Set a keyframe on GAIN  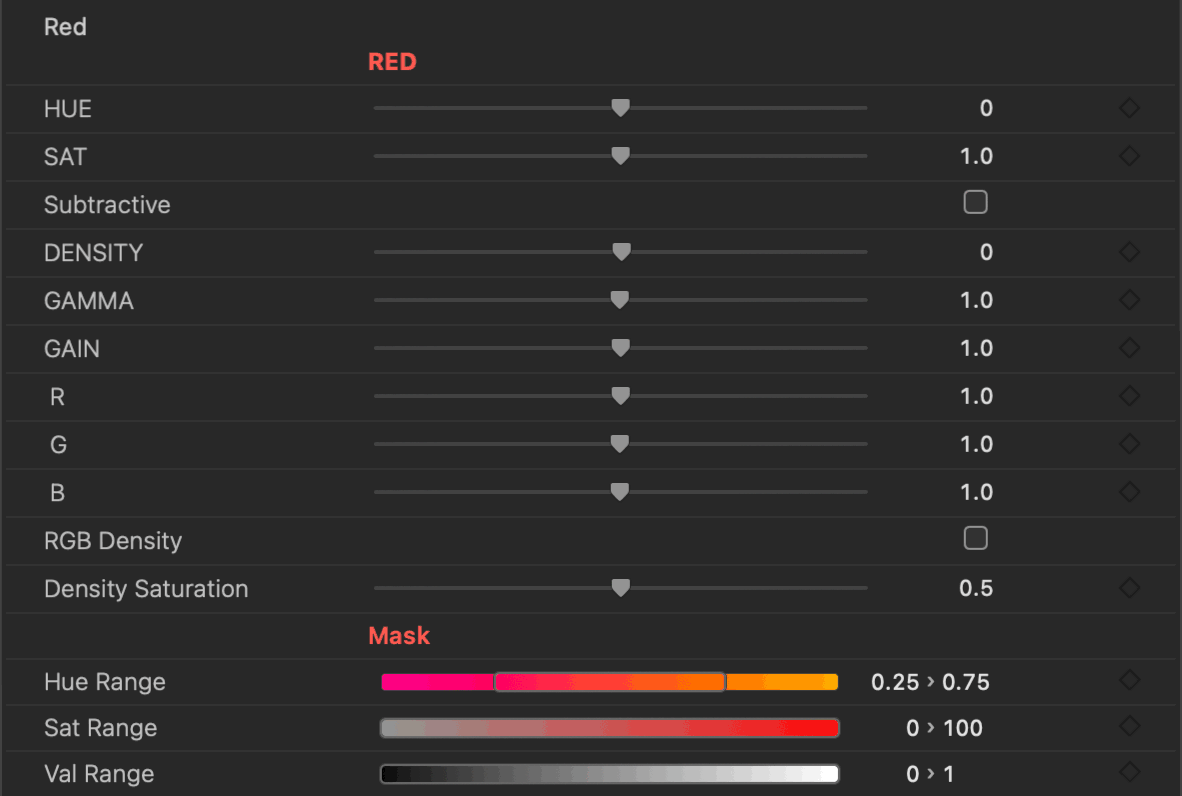tap(1128, 348)
